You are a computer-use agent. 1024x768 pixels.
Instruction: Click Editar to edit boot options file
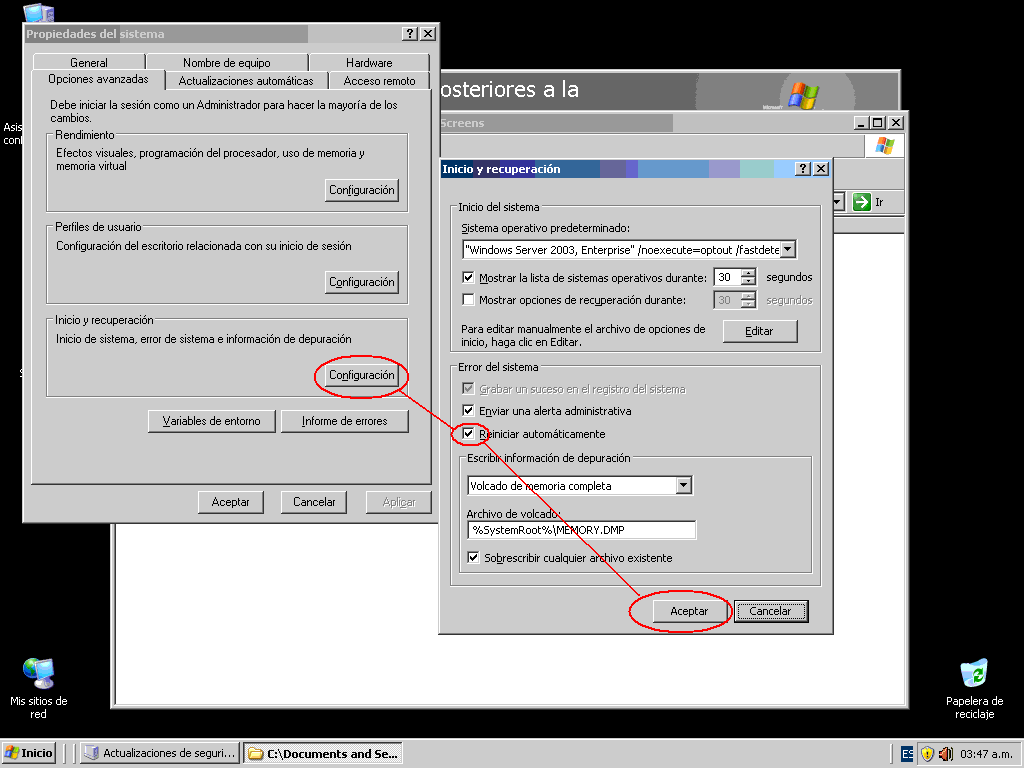[x=760, y=331]
